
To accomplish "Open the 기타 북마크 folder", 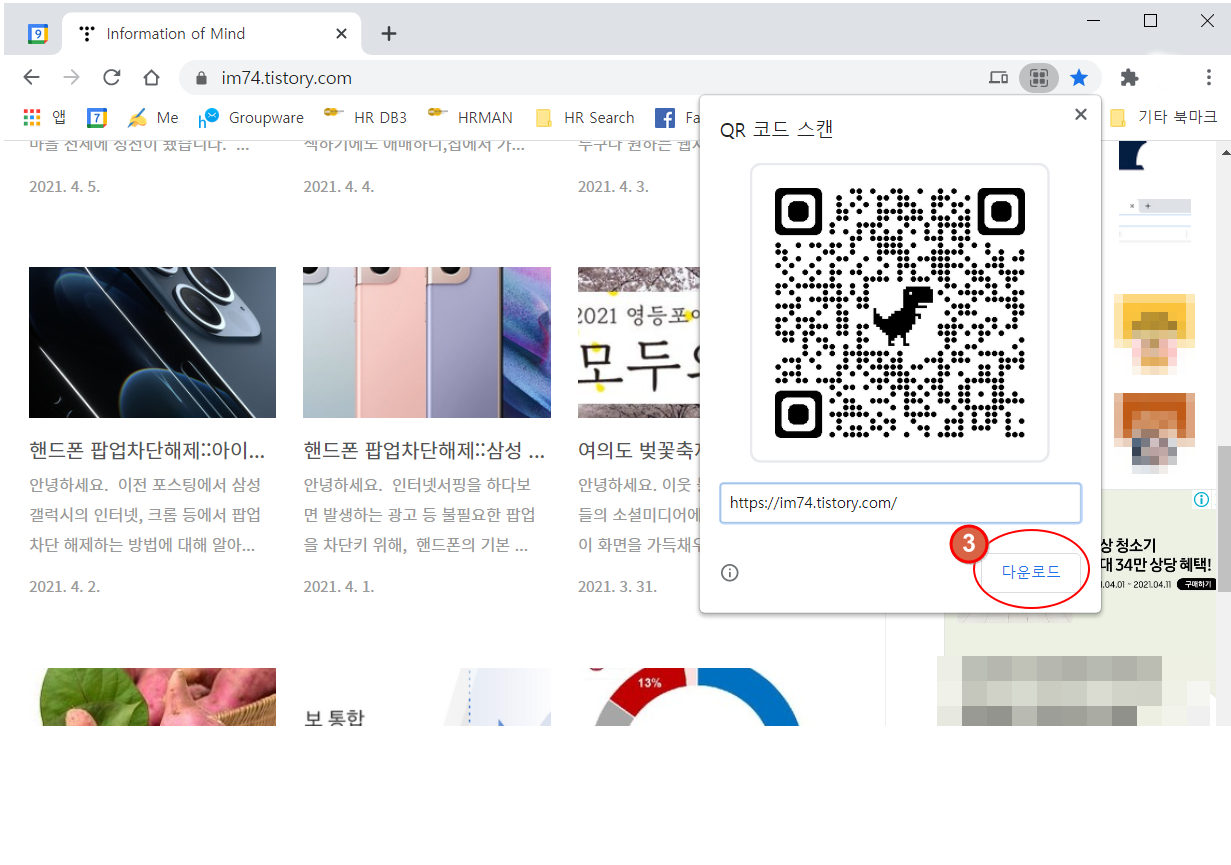I will point(1164,118).
